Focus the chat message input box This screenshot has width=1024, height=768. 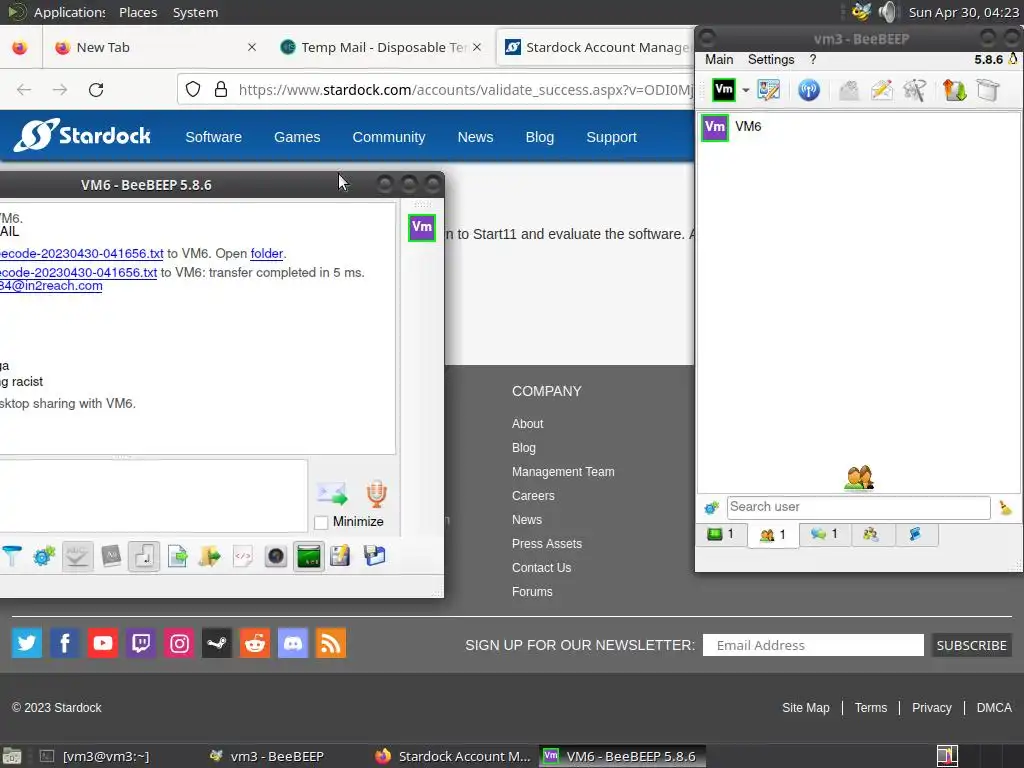tap(153, 495)
